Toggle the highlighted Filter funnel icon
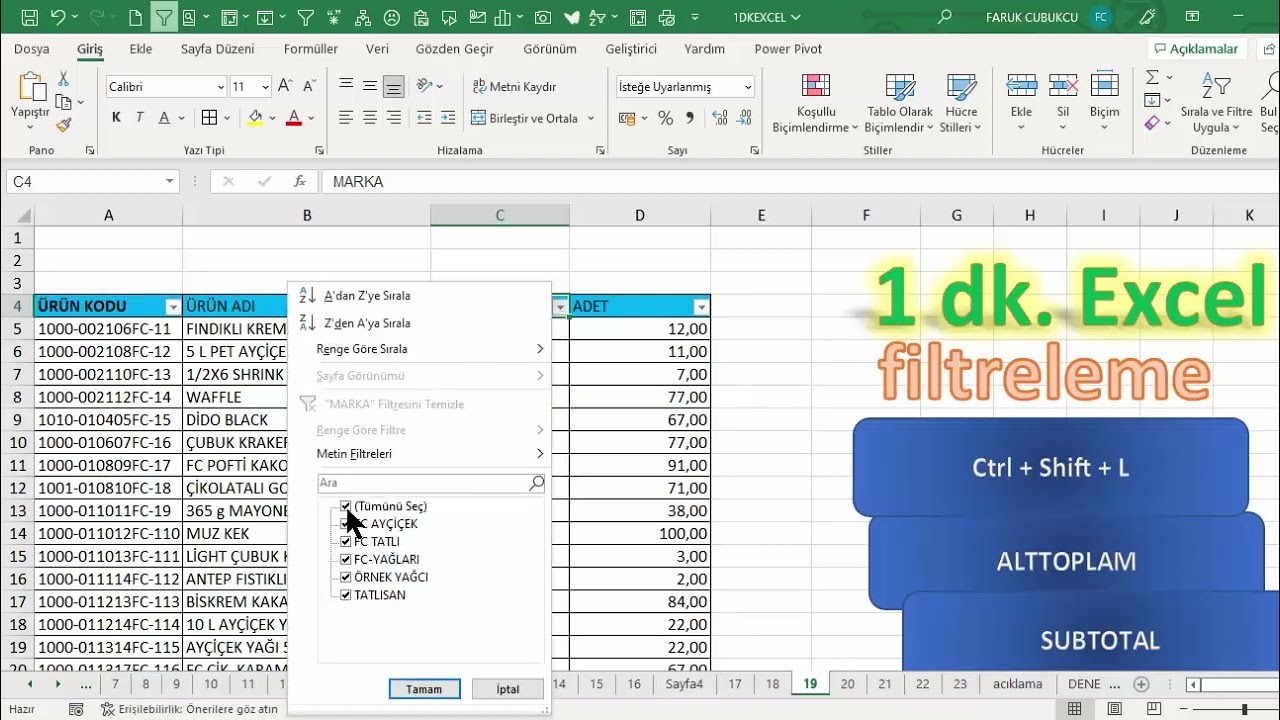This screenshot has height=720, width=1280. [163, 17]
